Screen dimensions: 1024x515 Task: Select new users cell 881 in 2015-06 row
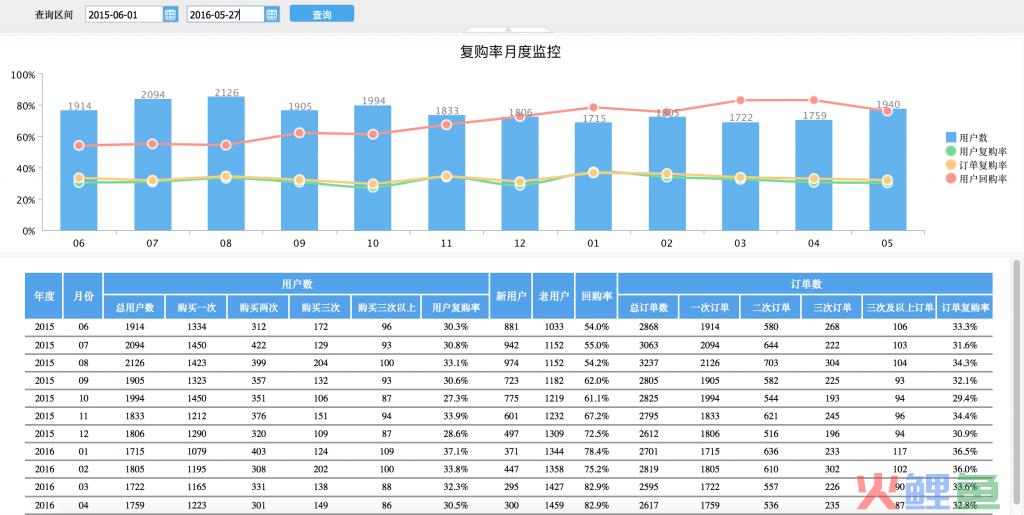(511, 327)
